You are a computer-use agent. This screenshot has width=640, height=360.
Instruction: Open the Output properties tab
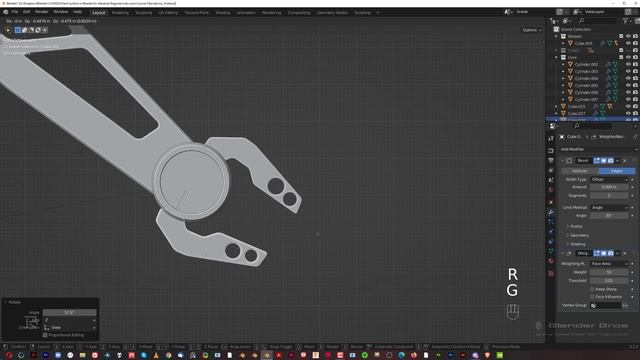click(551, 160)
